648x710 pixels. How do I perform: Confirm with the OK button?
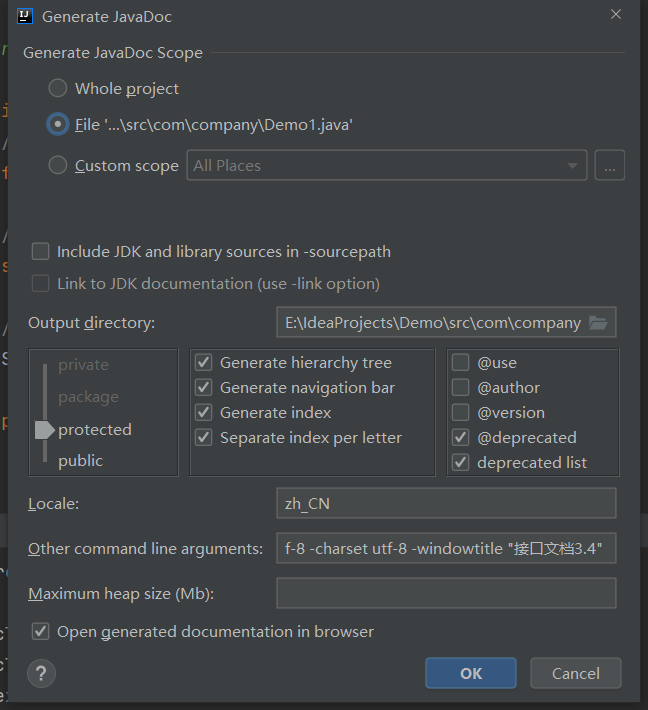point(471,673)
